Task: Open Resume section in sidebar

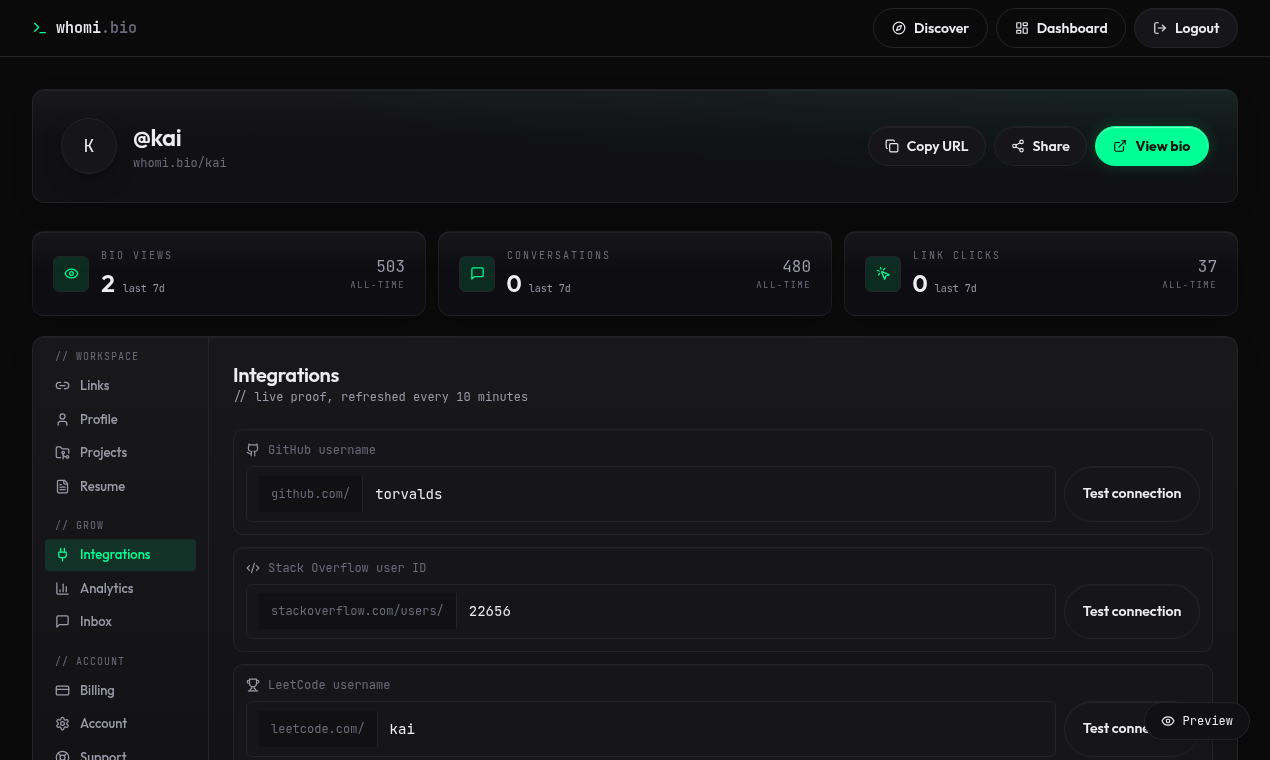Action: pyautogui.click(x=120, y=486)
